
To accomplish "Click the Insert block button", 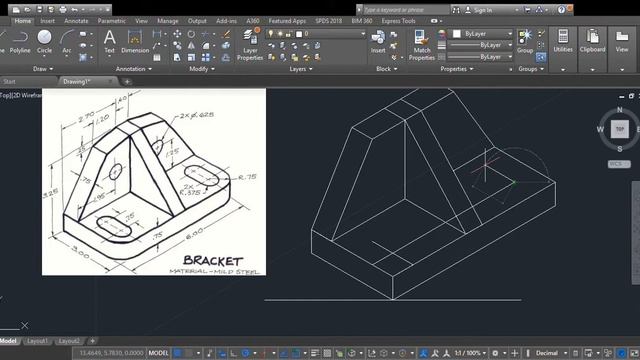I will (378, 42).
